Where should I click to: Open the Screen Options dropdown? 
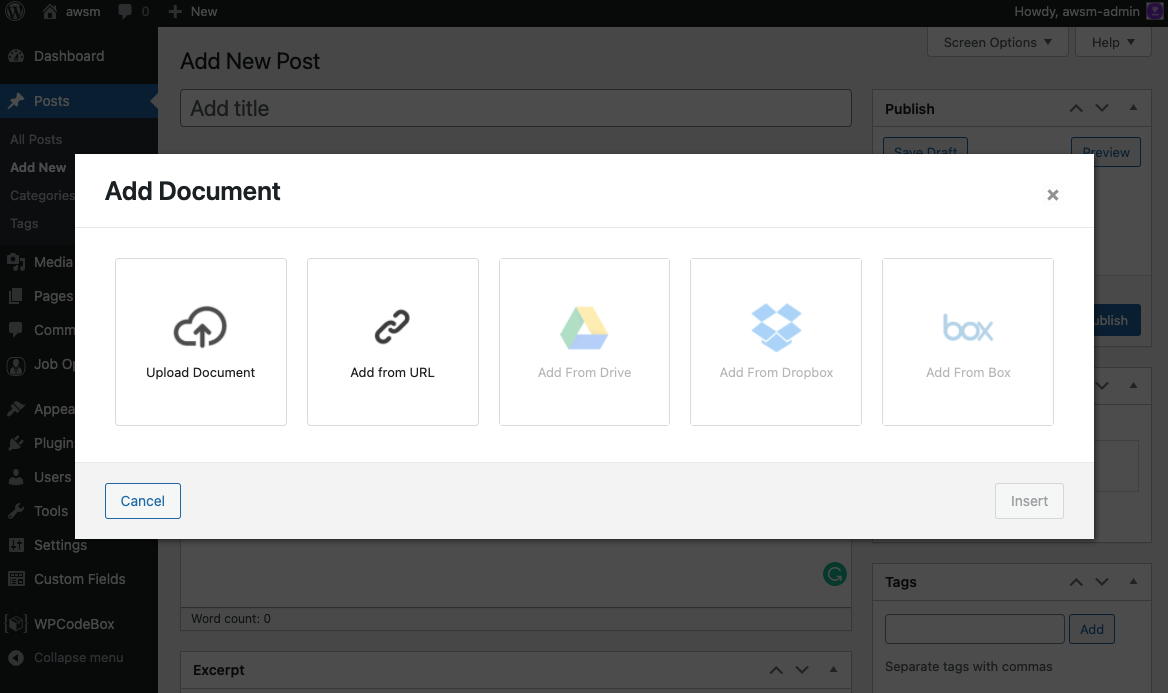[996, 42]
